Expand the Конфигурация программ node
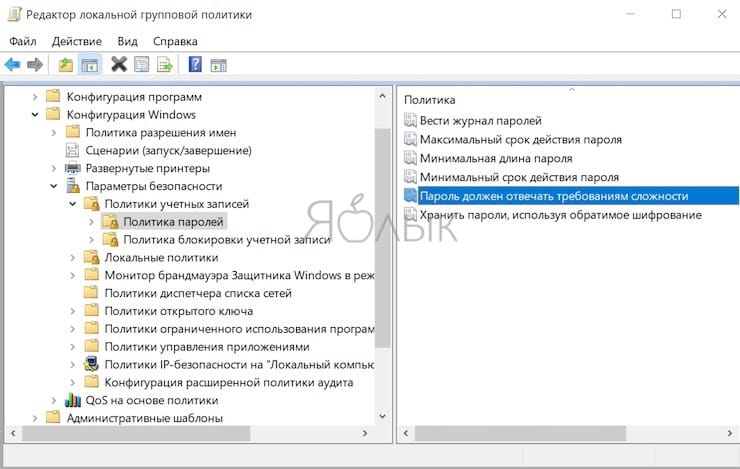This screenshot has height=469, width=740. pyautogui.click(x=35, y=97)
